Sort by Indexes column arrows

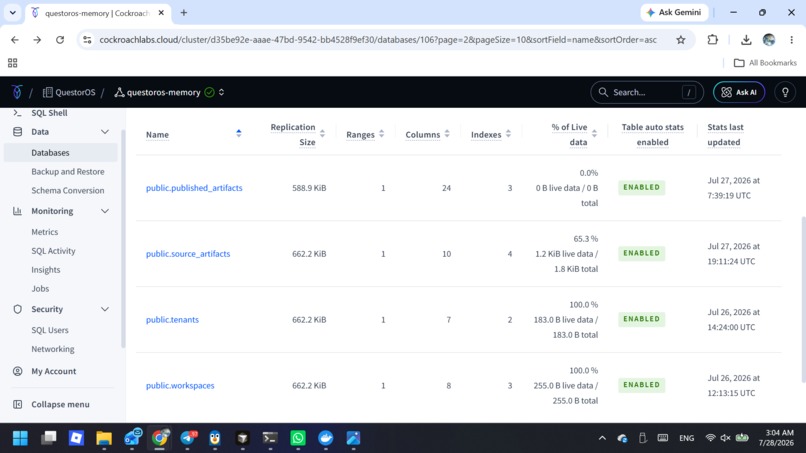pyautogui.click(x=508, y=134)
